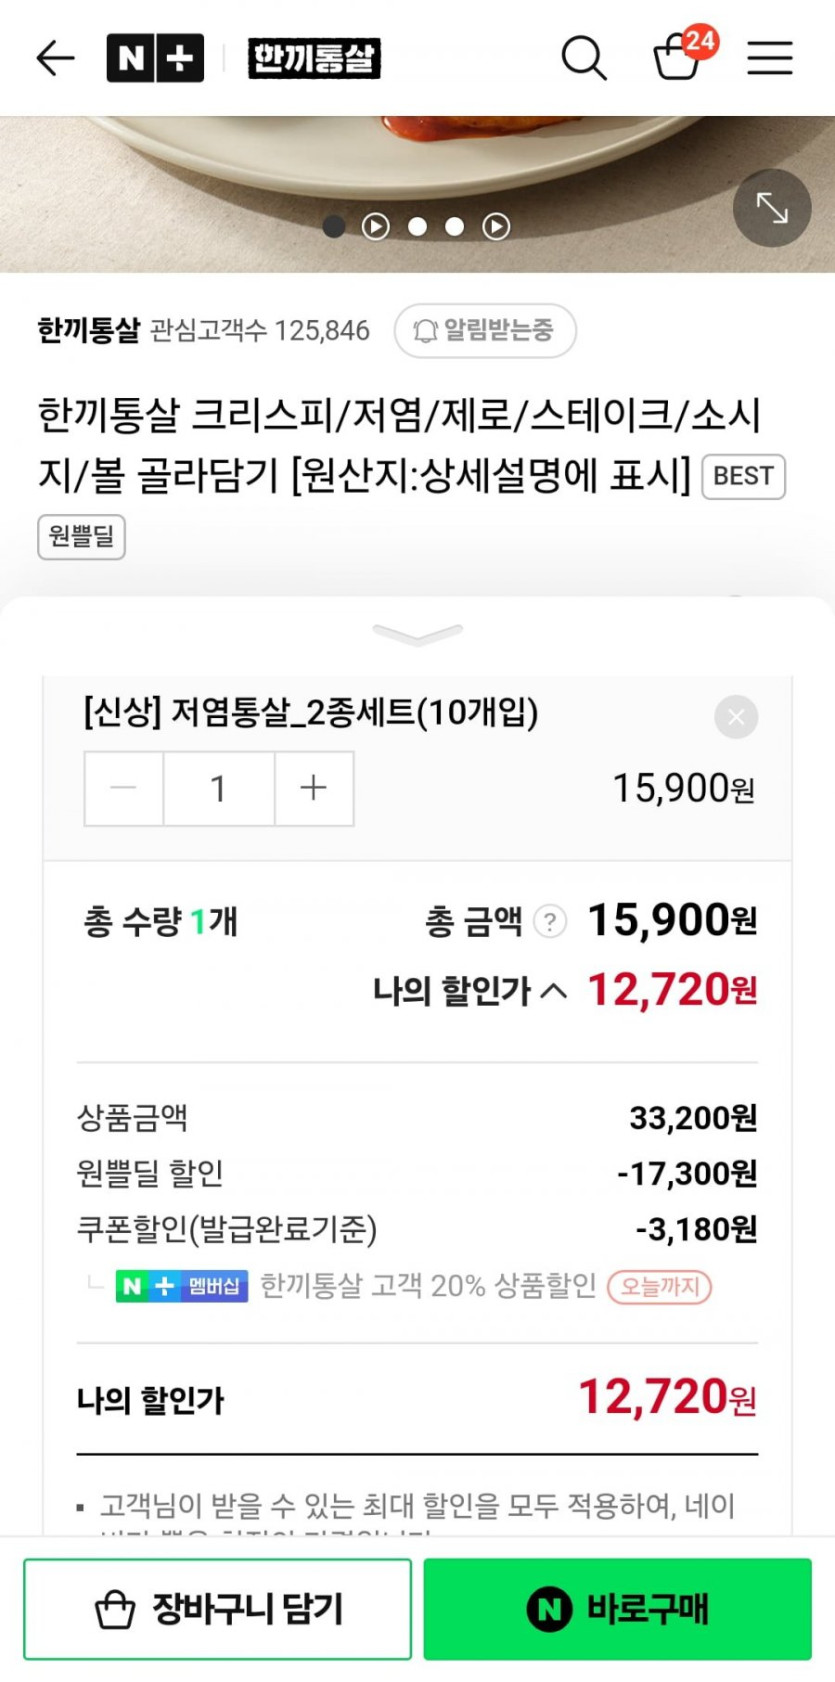835x1682 pixels.
Task: Collapse the 나의 할인가 details
Action: click(553, 991)
